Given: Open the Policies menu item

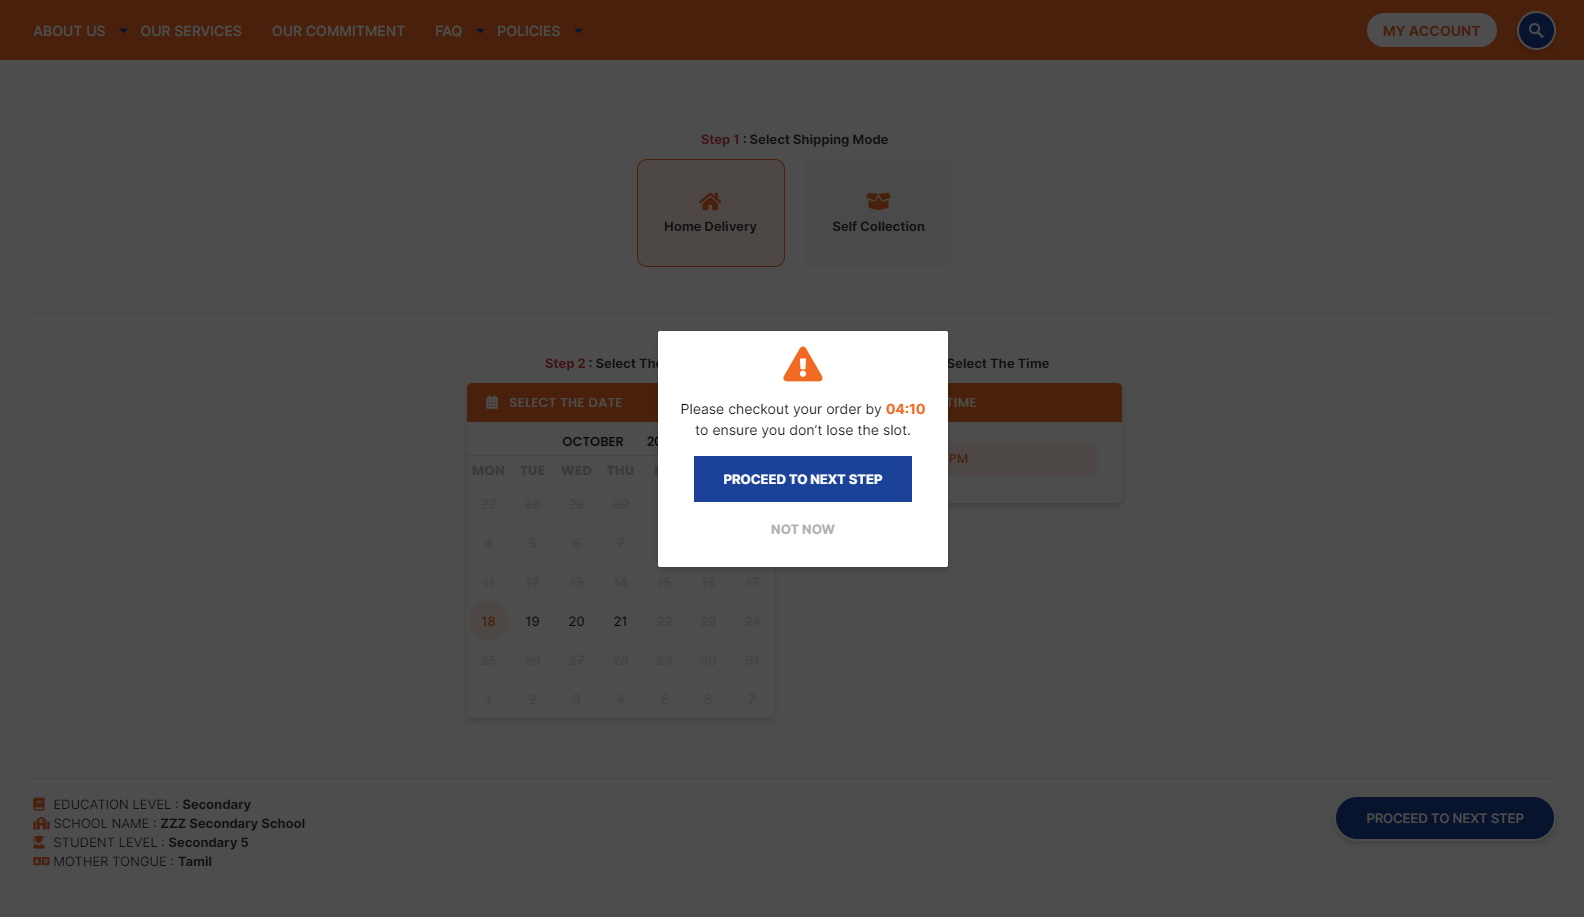Looking at the screenshot, I should (528, 31).
